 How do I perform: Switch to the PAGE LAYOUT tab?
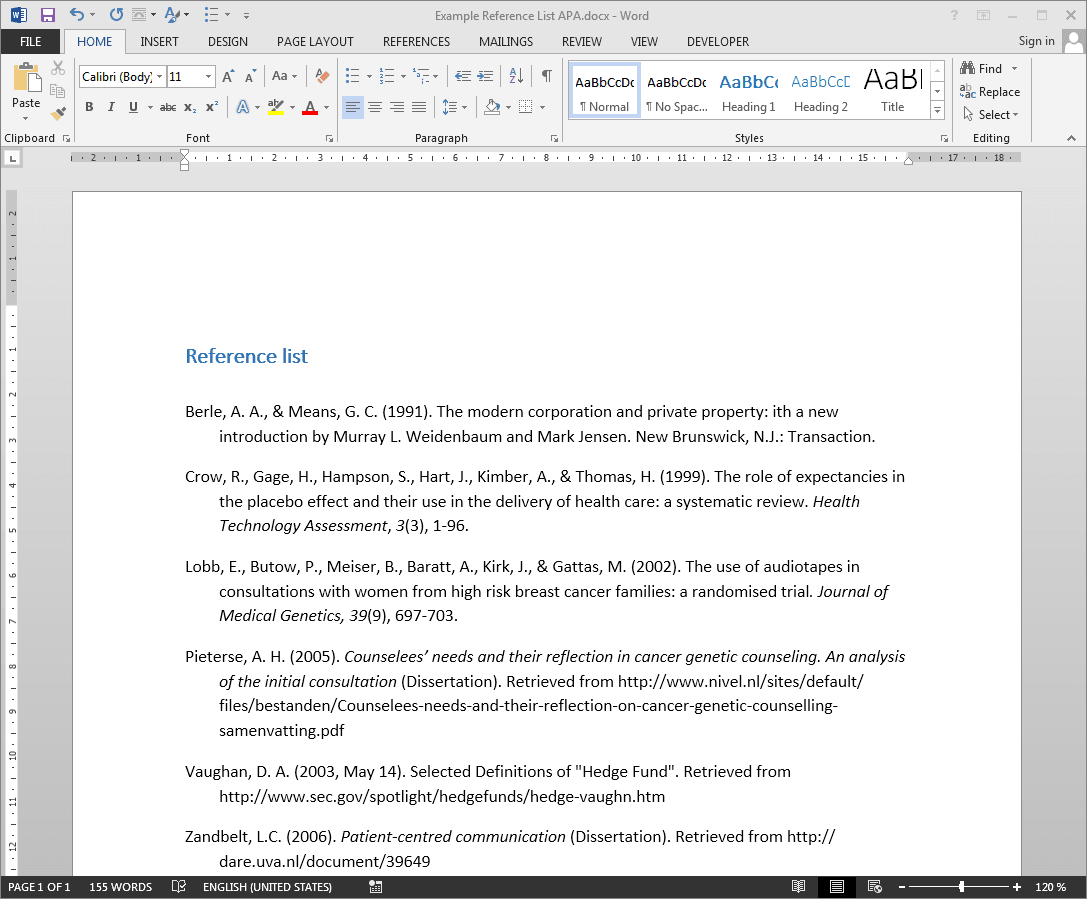click(315, 42)
